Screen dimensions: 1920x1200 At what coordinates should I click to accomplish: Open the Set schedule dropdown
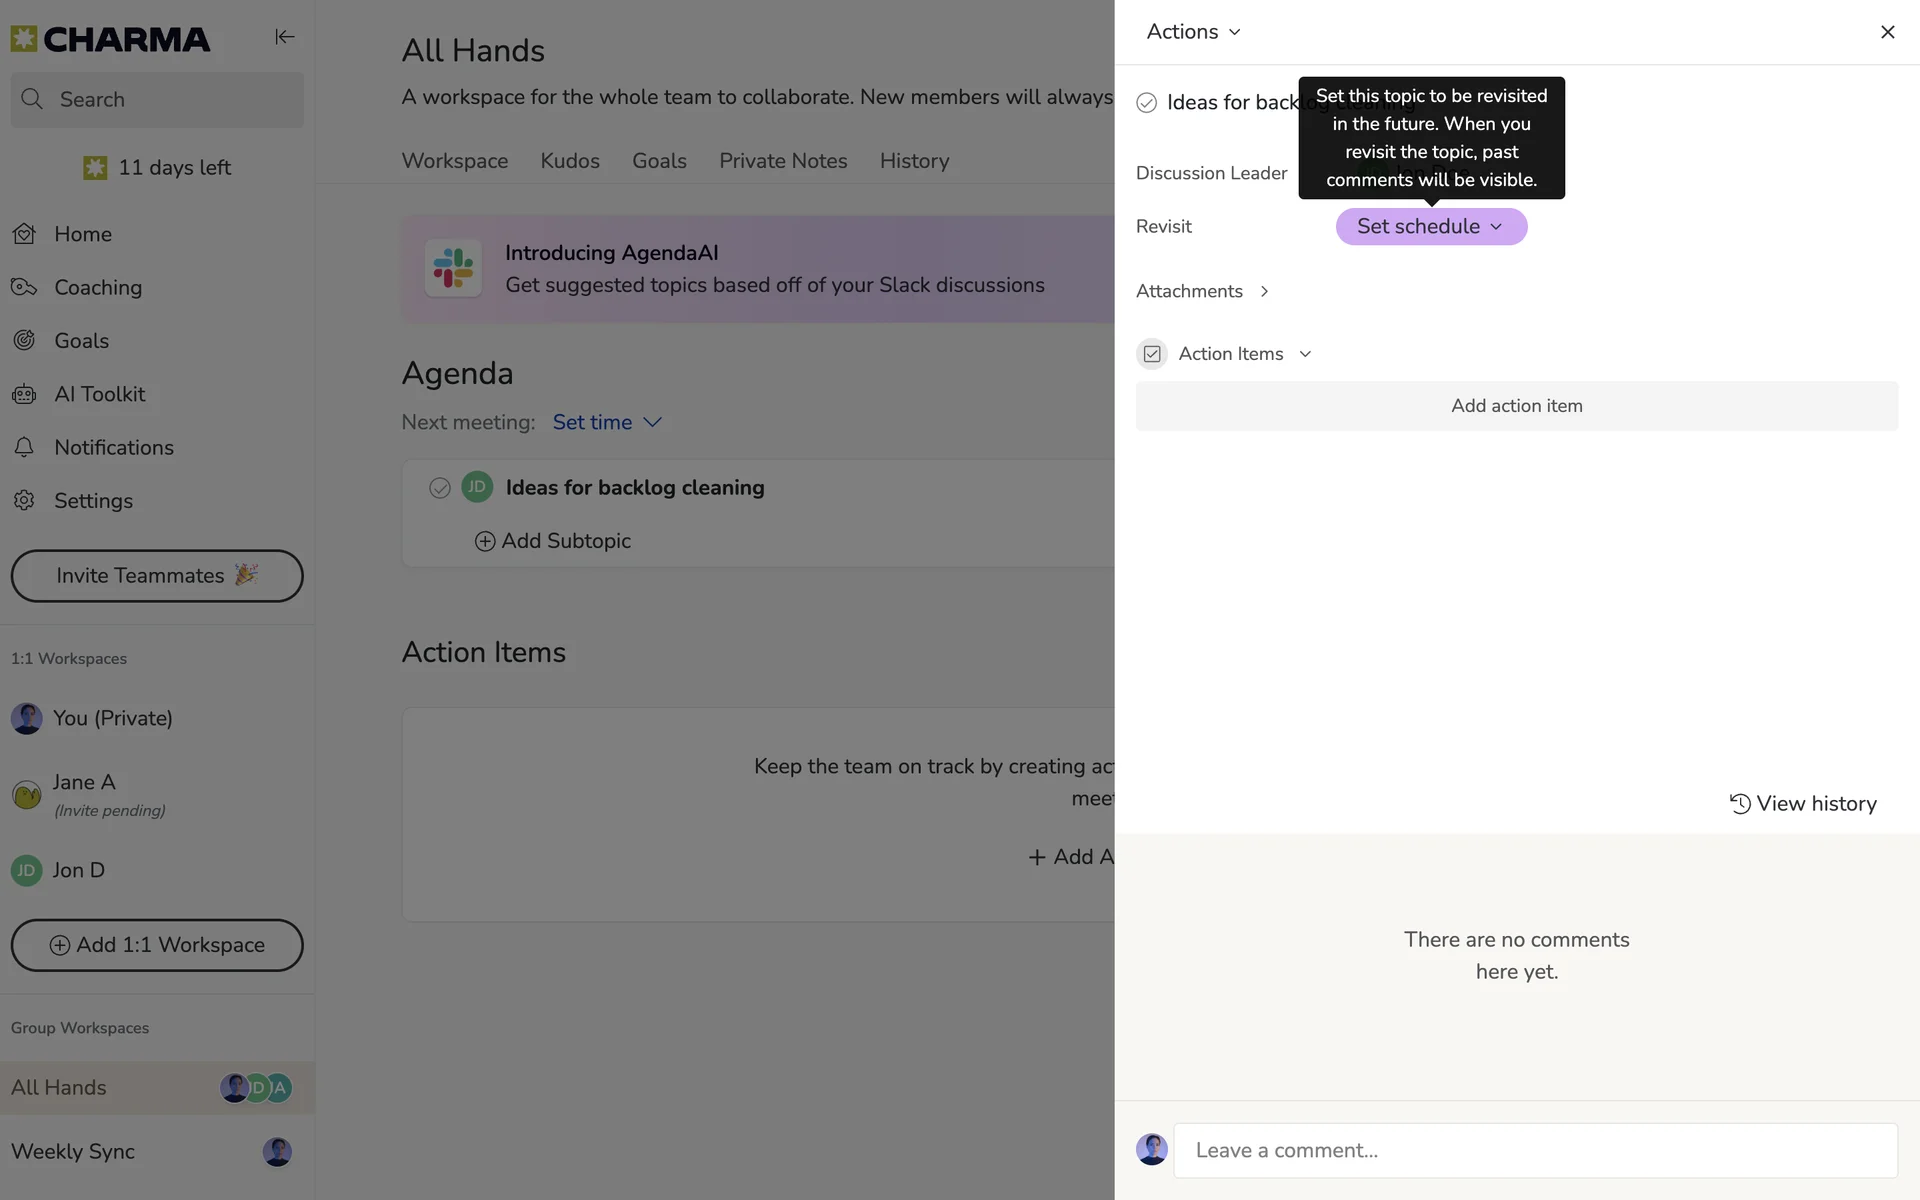coord(1430,227)
